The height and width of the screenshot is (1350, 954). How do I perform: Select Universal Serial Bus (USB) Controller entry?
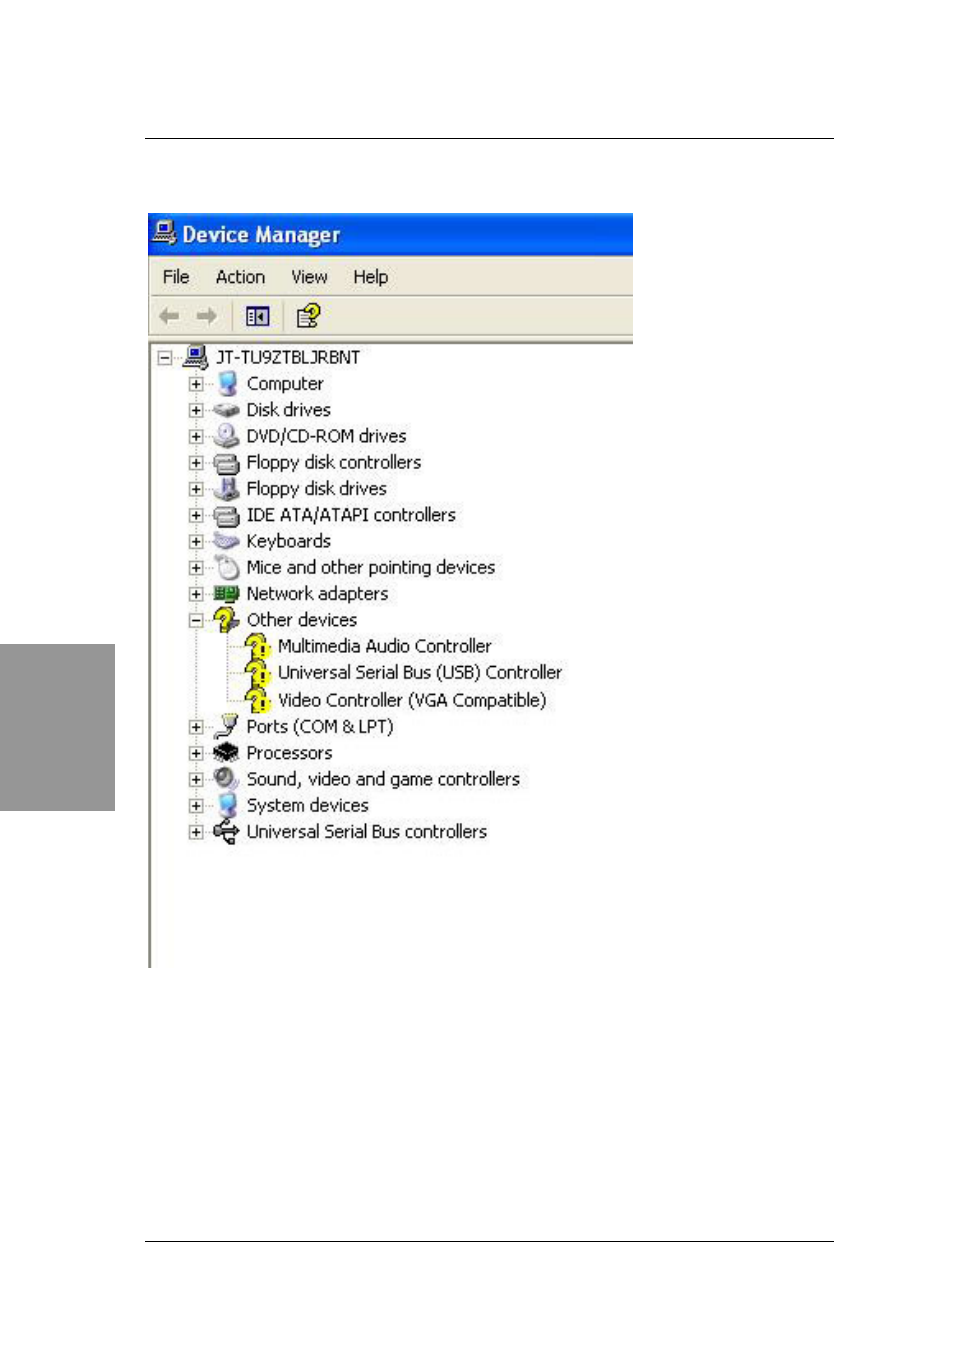pos(420,672)
